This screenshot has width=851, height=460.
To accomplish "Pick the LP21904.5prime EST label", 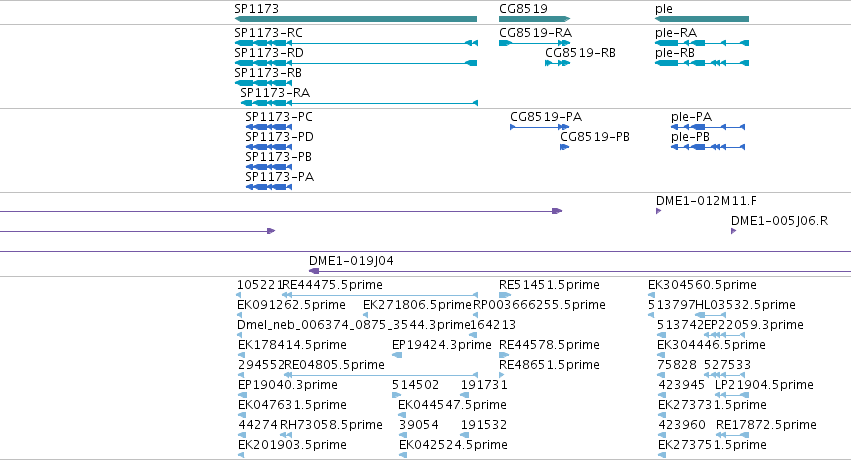I will click(x=764, y=385).
